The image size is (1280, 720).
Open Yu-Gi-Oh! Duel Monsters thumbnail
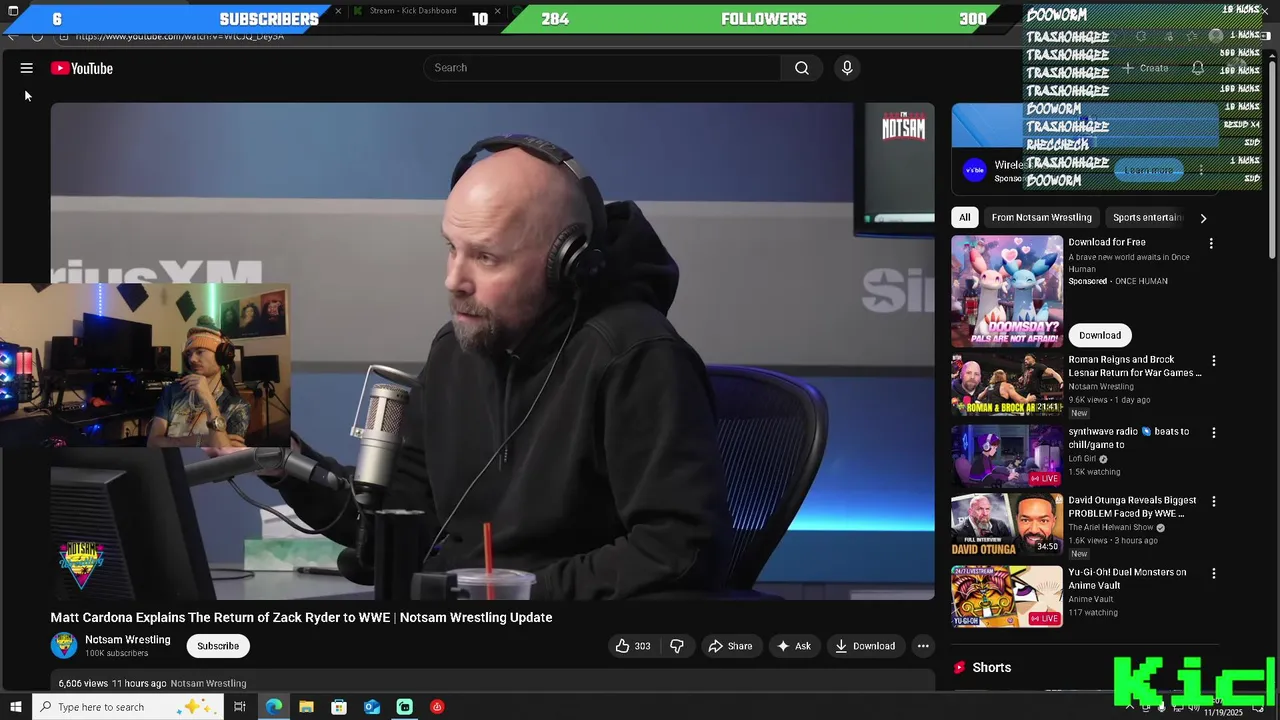pyautogui.click(x=1007, y=597)
